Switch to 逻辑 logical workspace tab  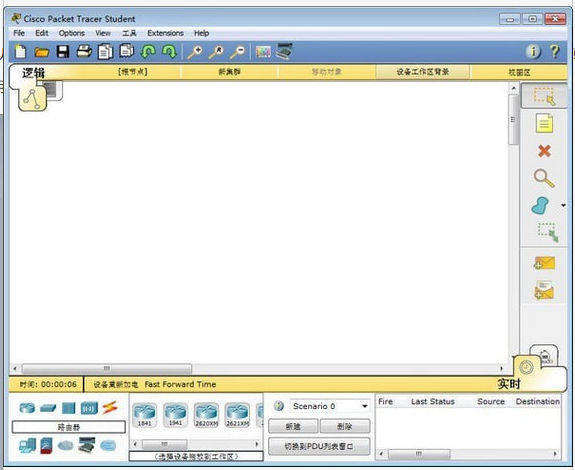[x=33, y=73]
